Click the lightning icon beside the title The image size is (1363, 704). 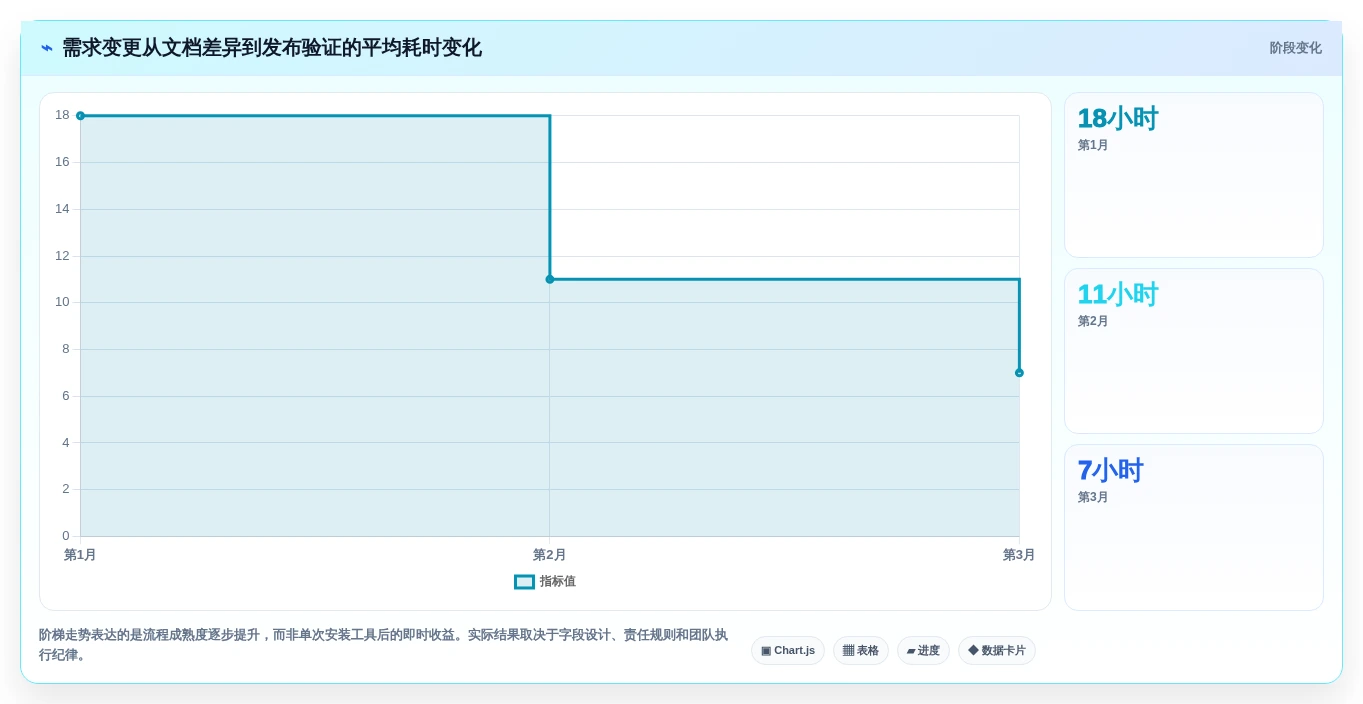[x=47, y=48]
